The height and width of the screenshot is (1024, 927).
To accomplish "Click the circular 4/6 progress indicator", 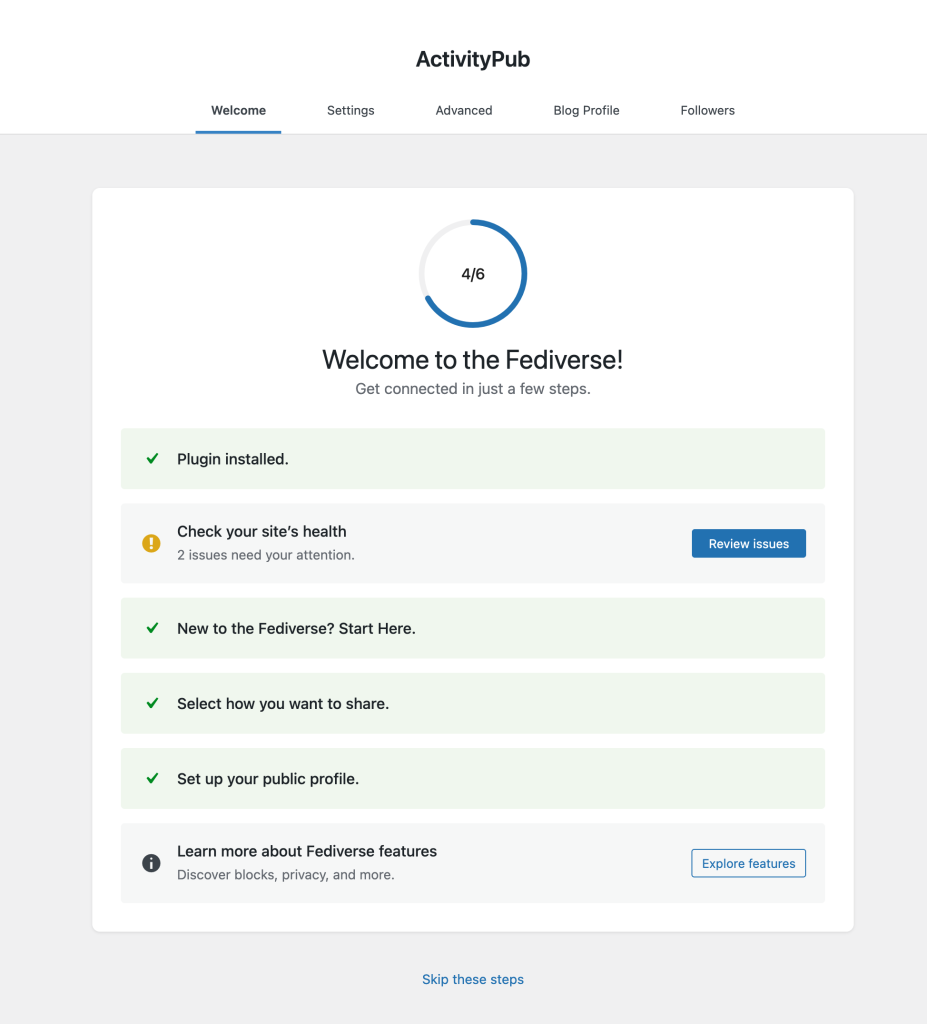I will click(x=473, y=274).
